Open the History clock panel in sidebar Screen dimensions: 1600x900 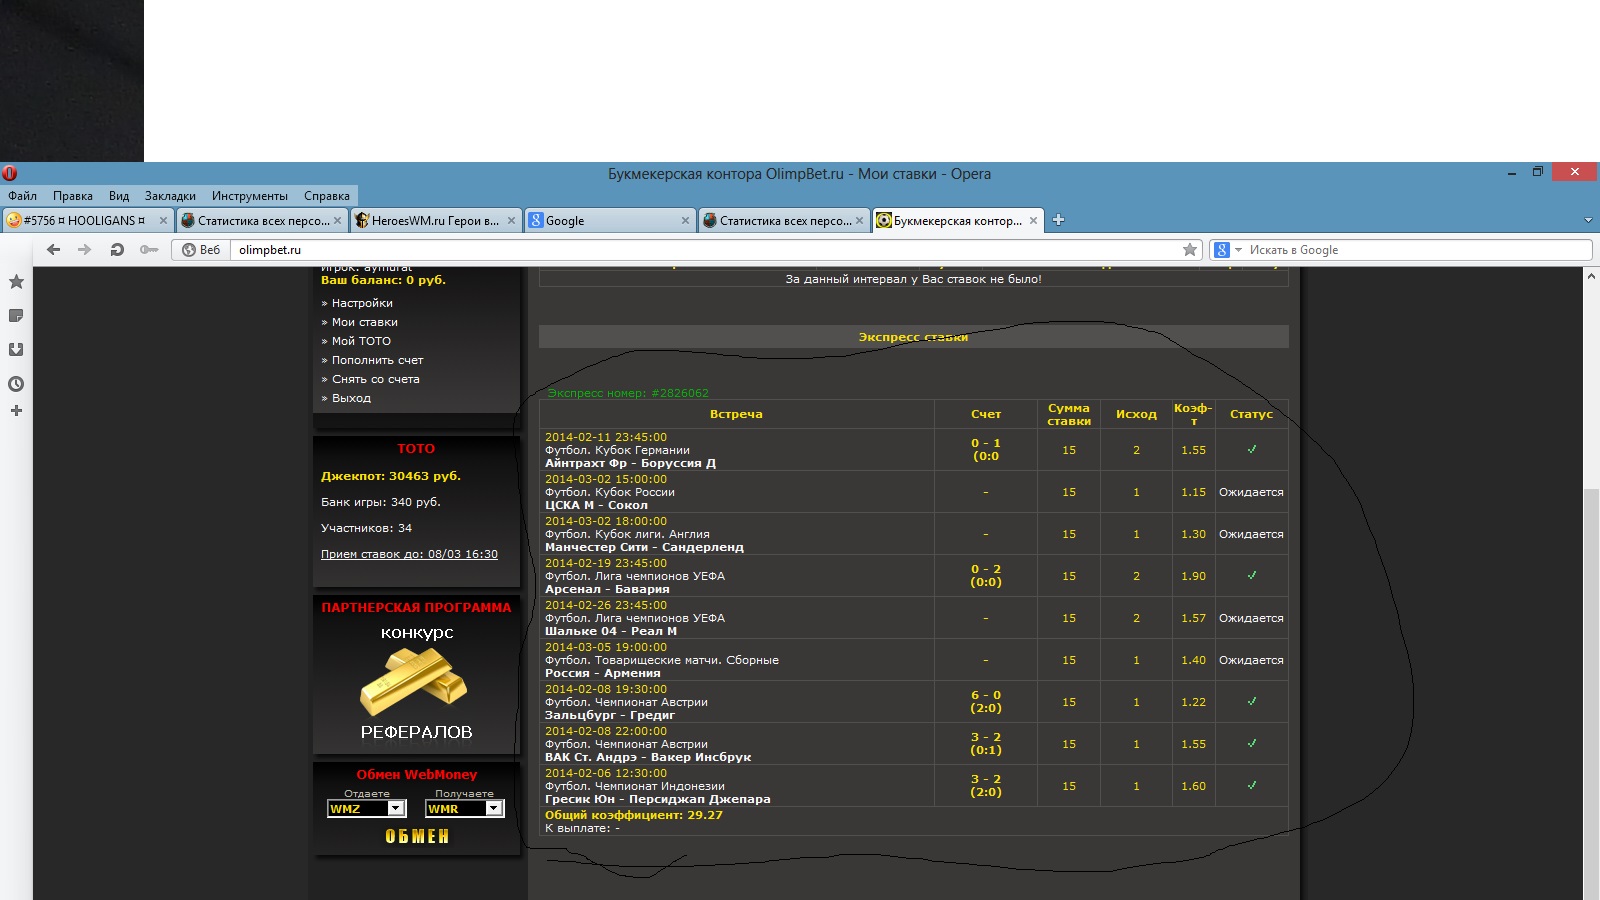coord(16,384)
